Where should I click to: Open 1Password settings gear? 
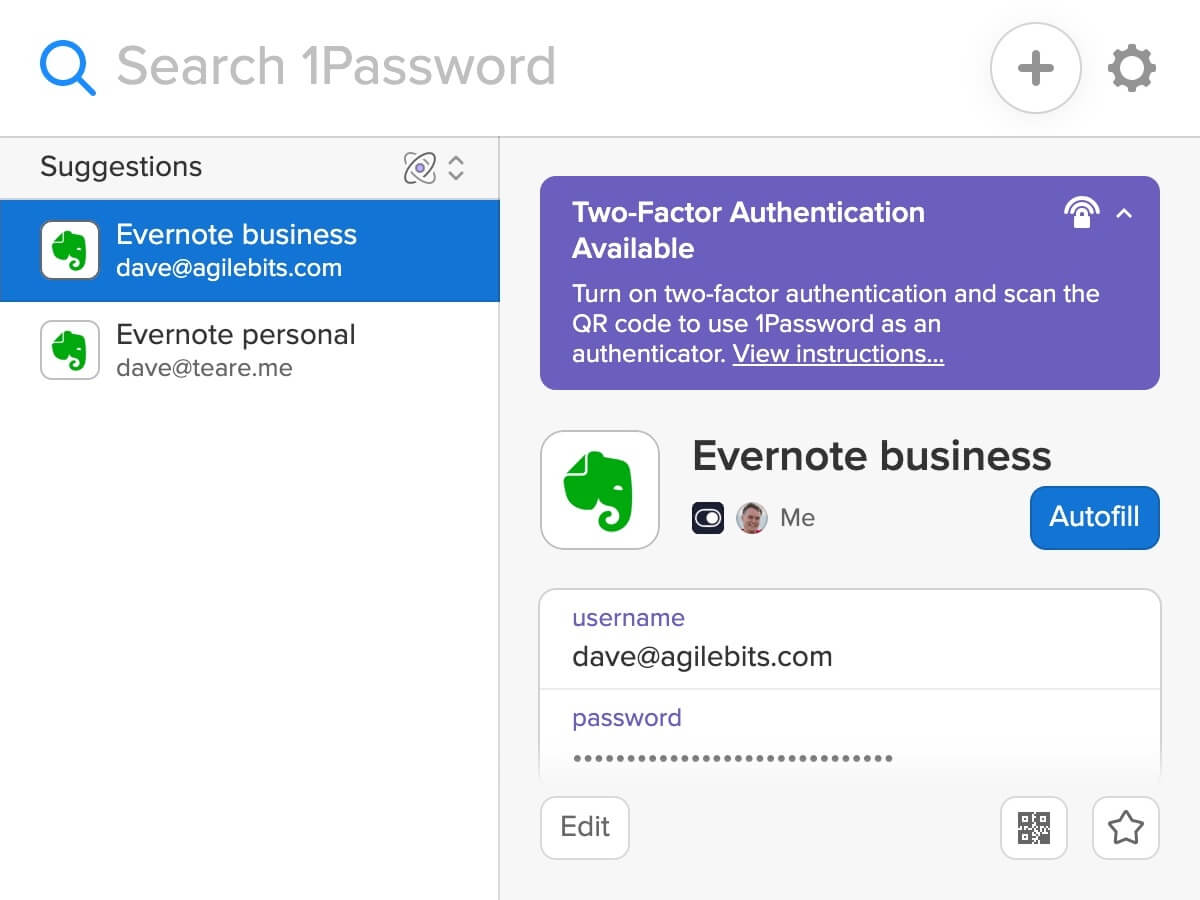click(1131, 68)
